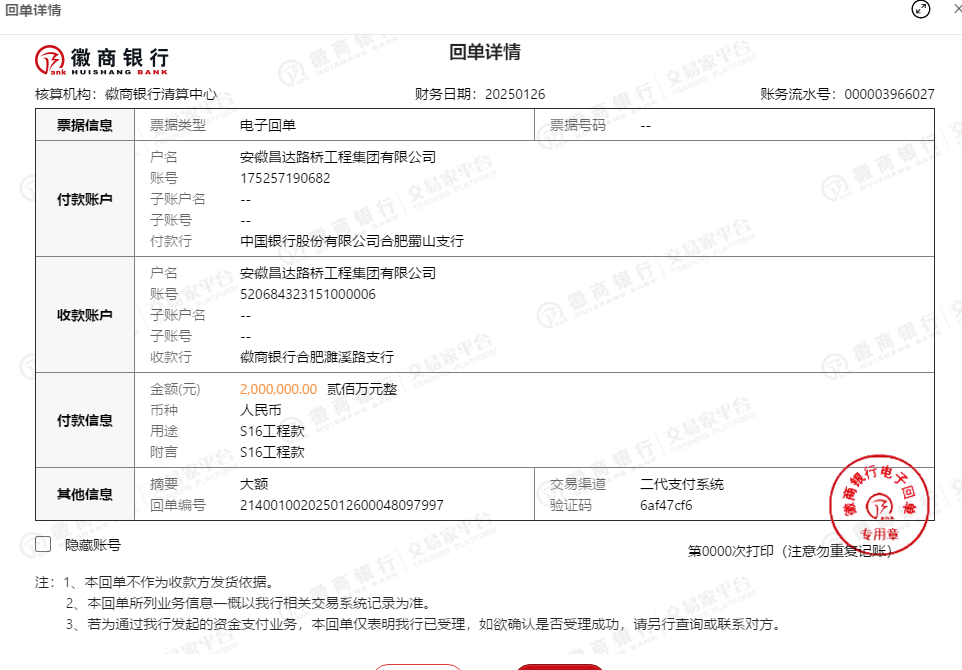
Task: Click the fullscreen expand icon
Action: pyautogui.click(x=921, y=9)
